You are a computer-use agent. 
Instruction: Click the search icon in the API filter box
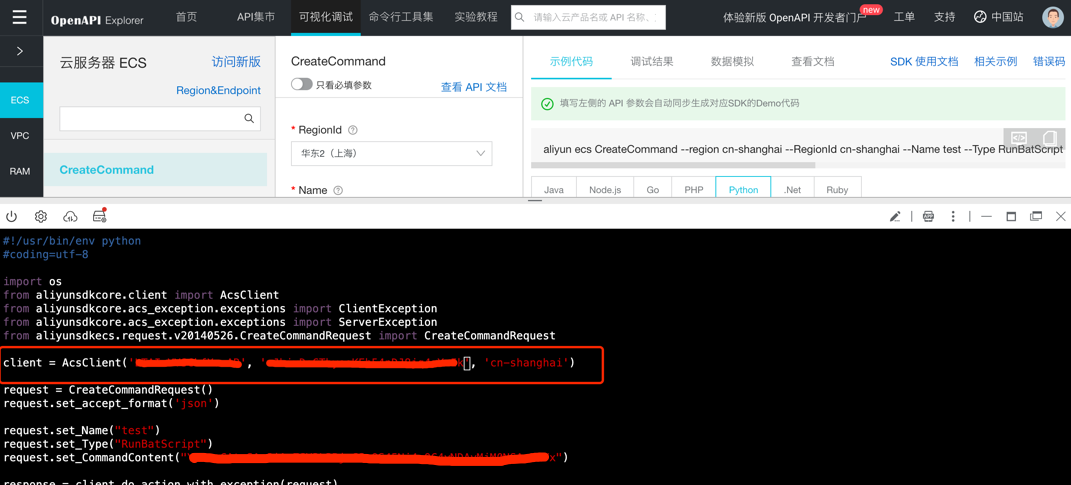pos(249,119)
